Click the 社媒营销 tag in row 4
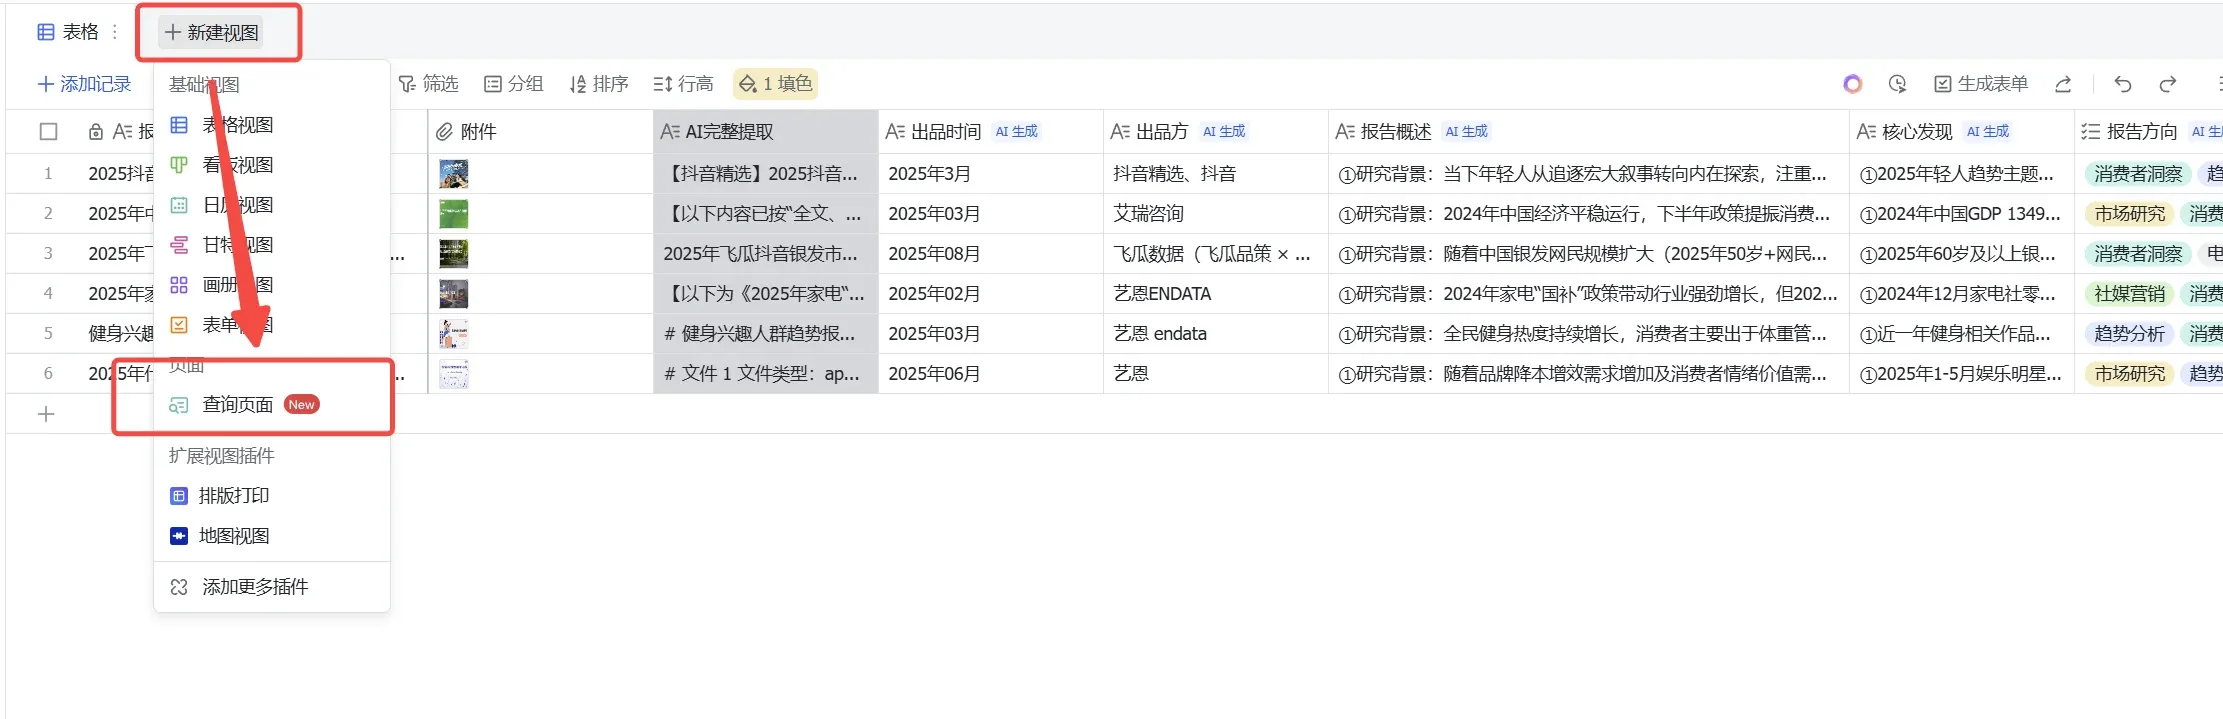The height and width of the screenshot is (719, 2223). pos(2130,294)
